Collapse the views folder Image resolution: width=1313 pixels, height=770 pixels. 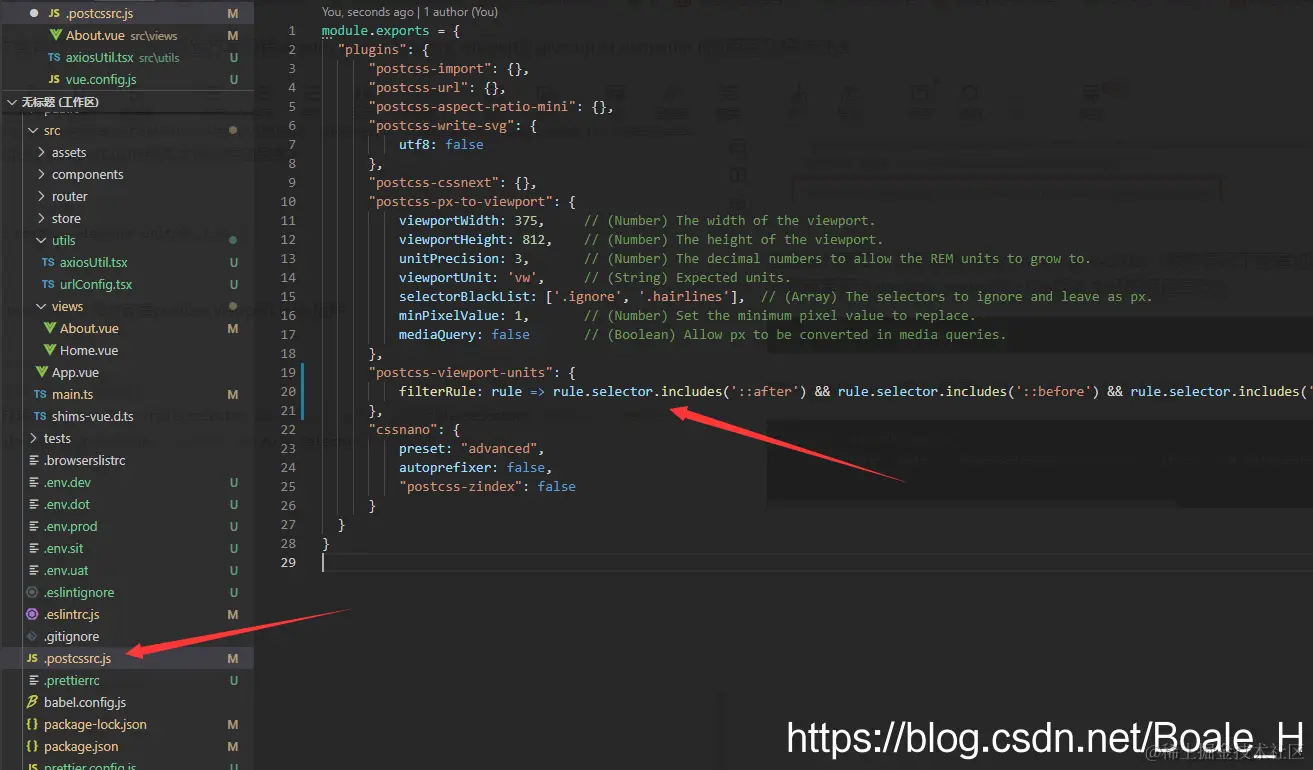41,306
